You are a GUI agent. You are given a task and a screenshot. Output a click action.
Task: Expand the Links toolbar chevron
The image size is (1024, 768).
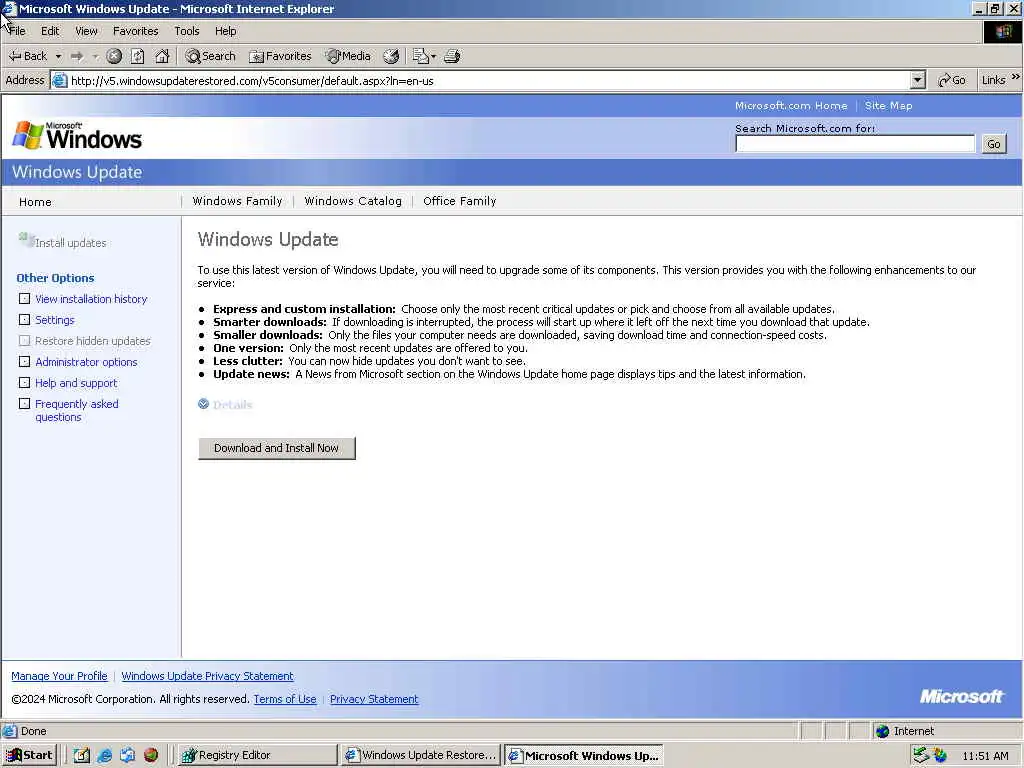tap(1016, 77)
